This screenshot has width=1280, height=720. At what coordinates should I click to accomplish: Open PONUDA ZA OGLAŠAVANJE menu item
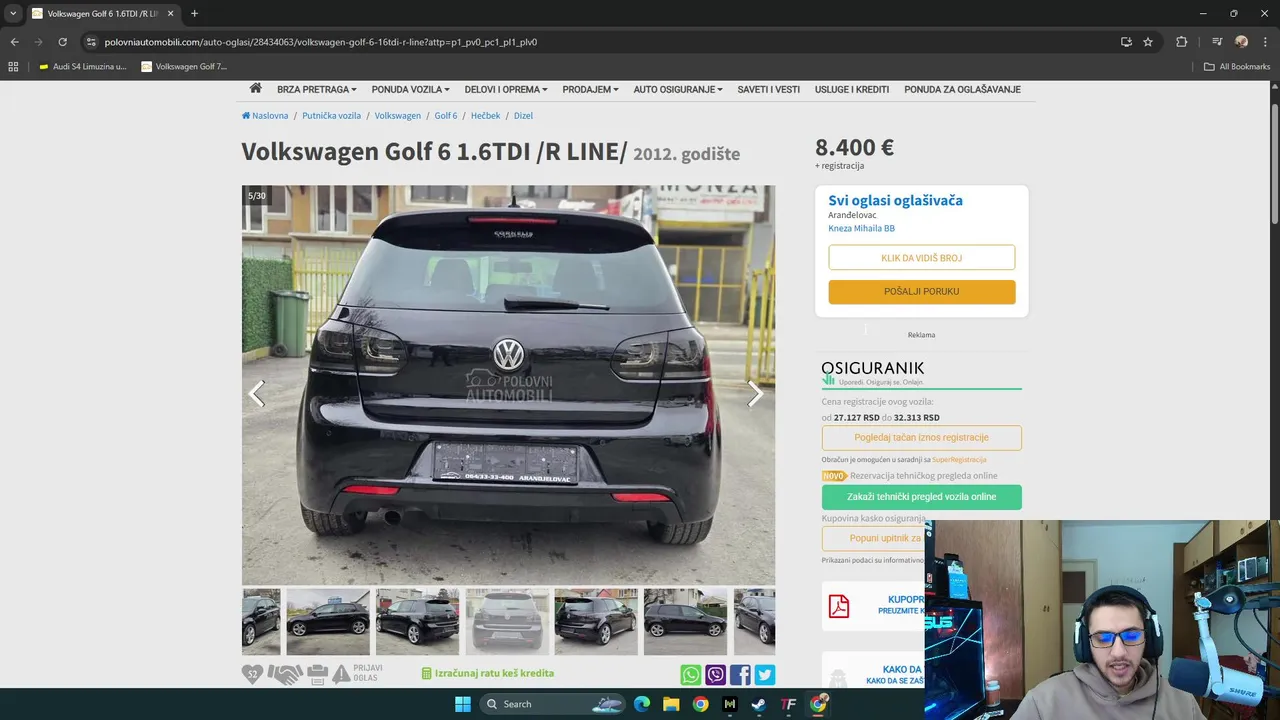pos(962,89)
